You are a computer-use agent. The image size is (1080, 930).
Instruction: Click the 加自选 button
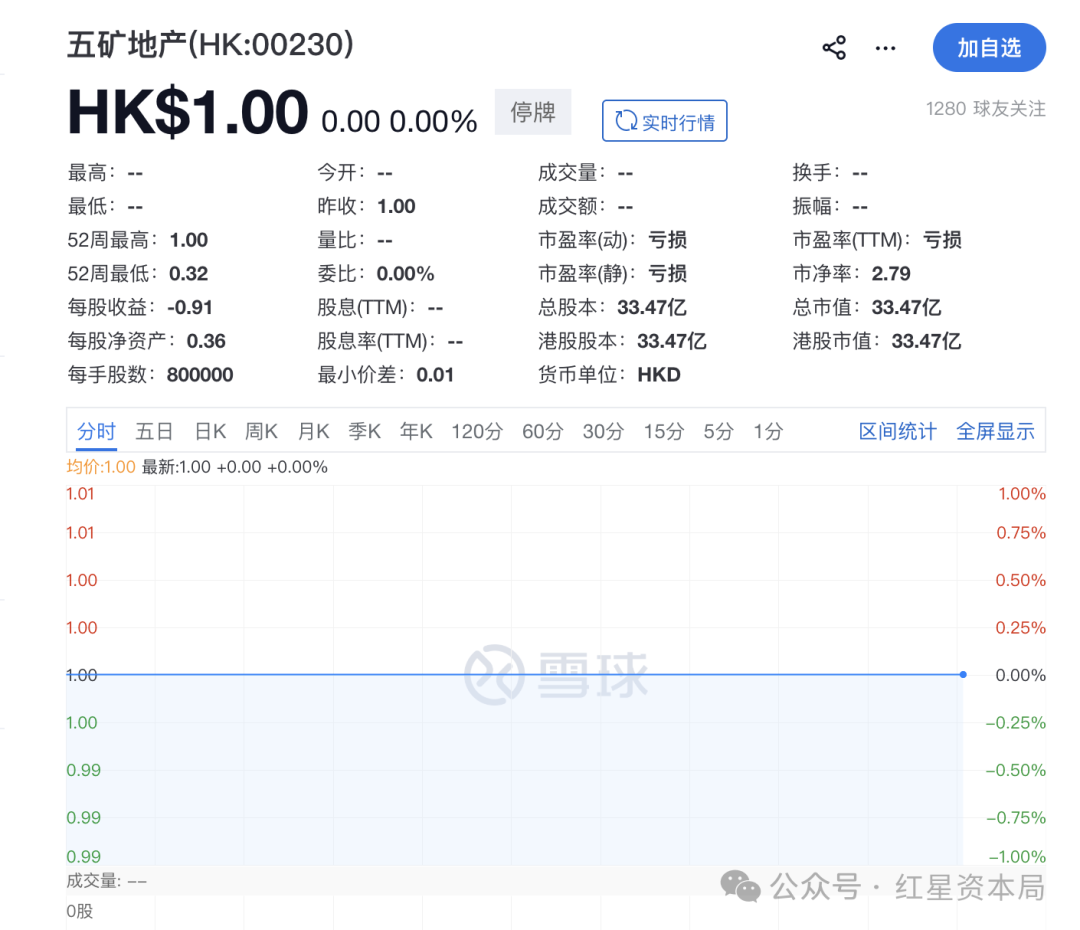coord(988,48)
